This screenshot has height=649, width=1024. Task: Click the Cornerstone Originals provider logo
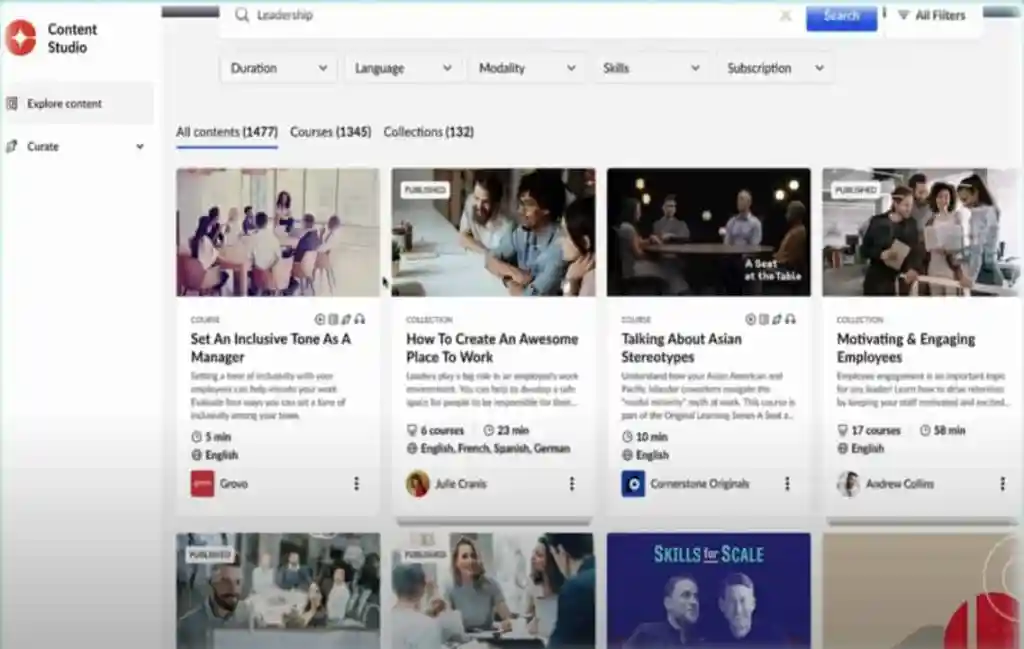[x=632, y=484]
